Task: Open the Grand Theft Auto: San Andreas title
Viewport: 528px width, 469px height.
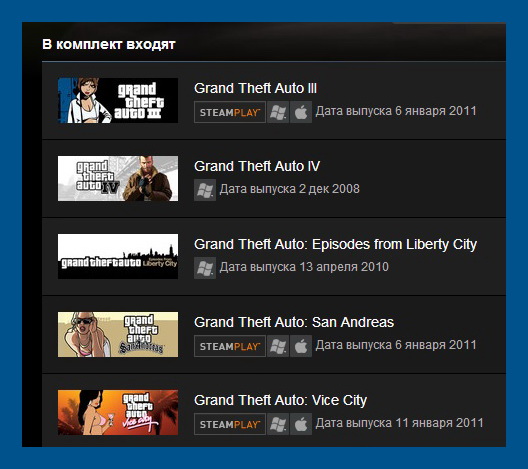Action: pos(294,322)
